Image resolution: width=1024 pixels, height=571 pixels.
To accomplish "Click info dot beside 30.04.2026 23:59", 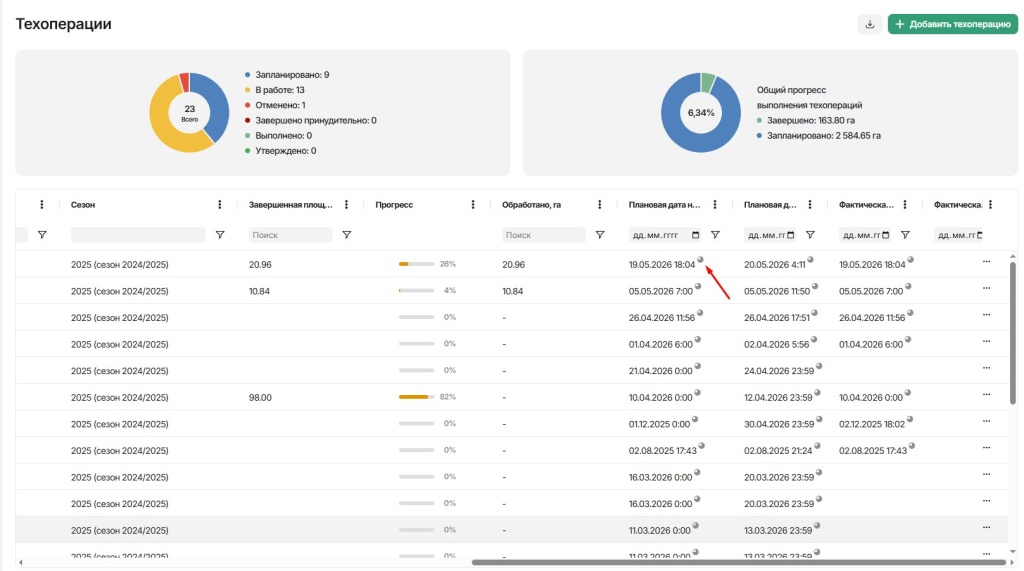I will pos(818,419).
